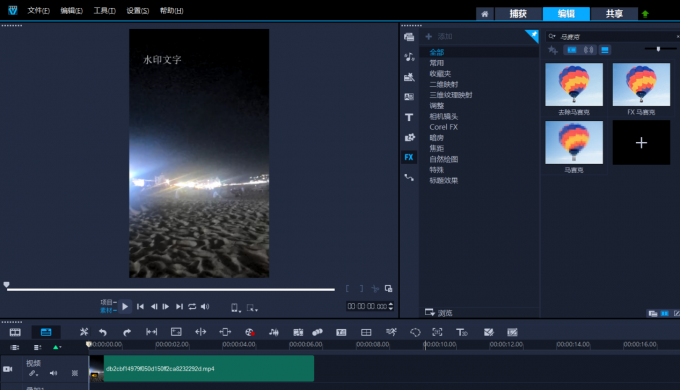680x390 pixels.
Task: Expand the track add/height green arrow dropdown
Action: coord(57,347)
